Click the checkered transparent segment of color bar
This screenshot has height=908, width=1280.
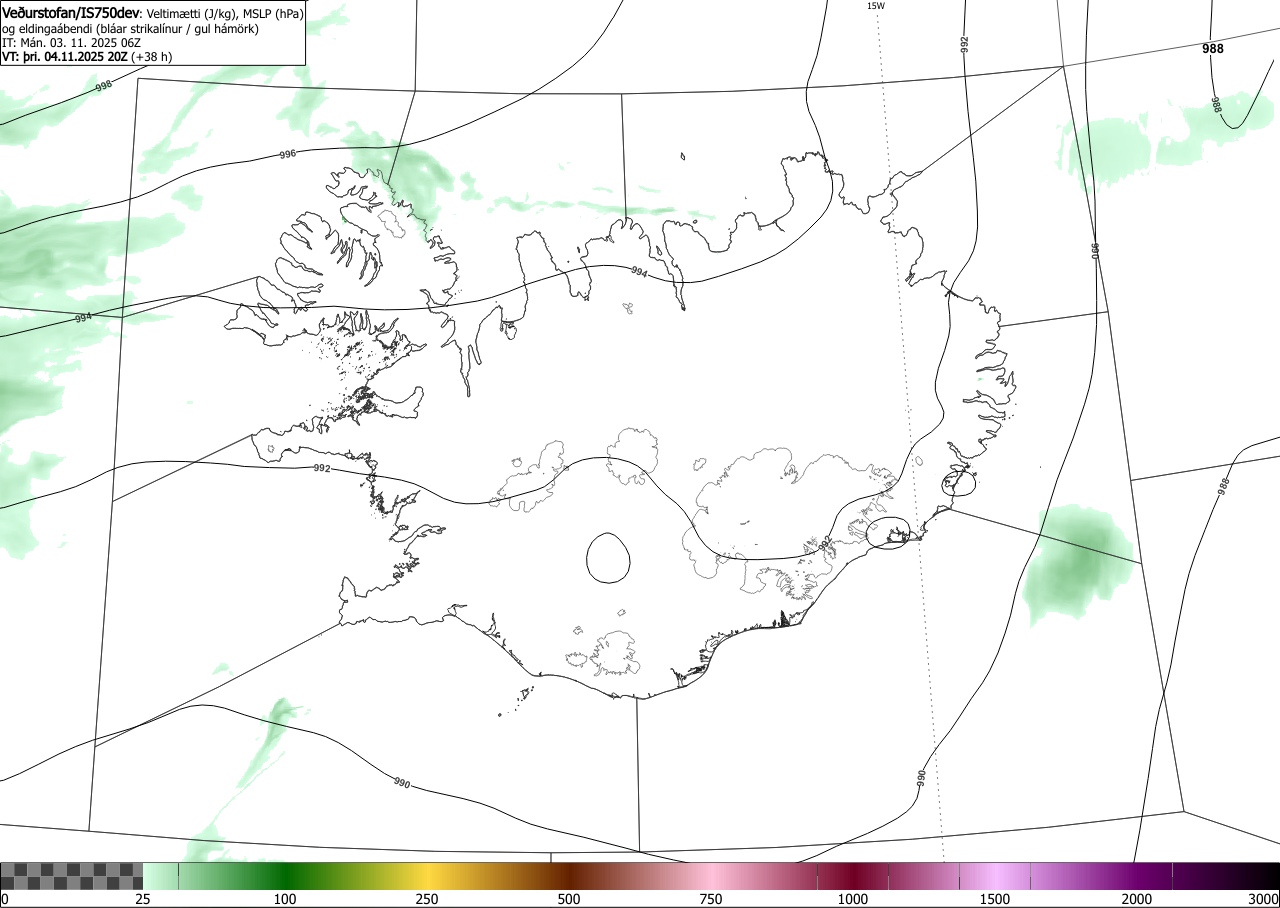pyautogui.click(x=72, y=877)
